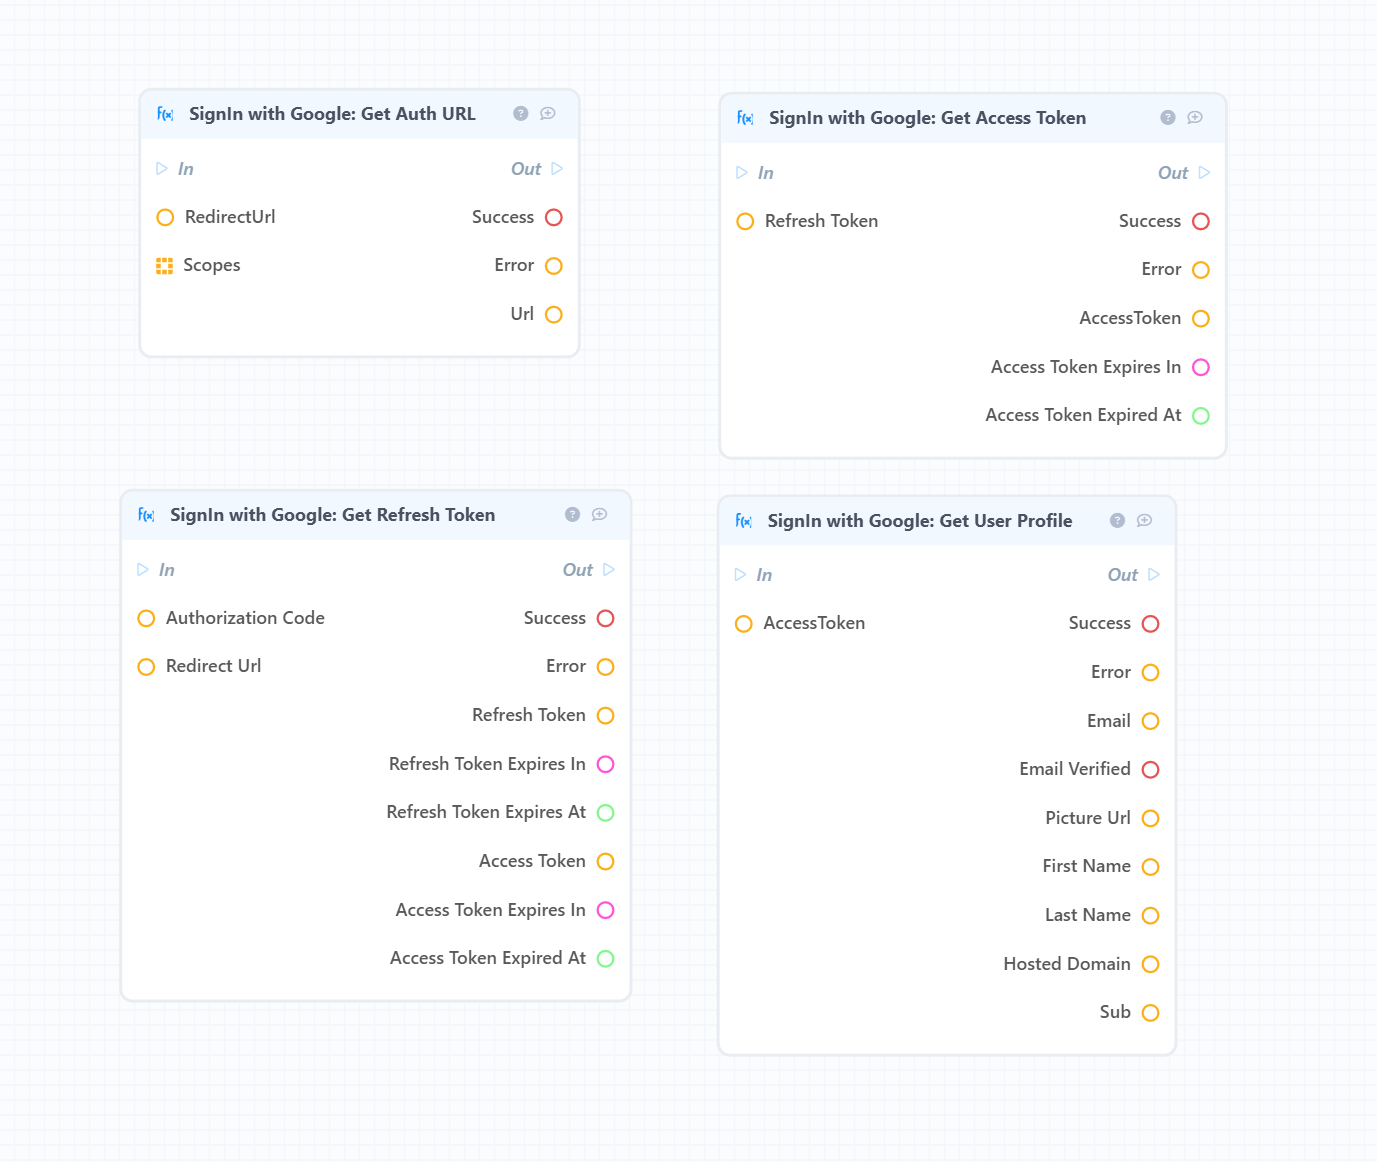Click the function icon on Get Refresh Token block
The width and height of the screenshot is (1377, 1162).
tap(147, 515)
